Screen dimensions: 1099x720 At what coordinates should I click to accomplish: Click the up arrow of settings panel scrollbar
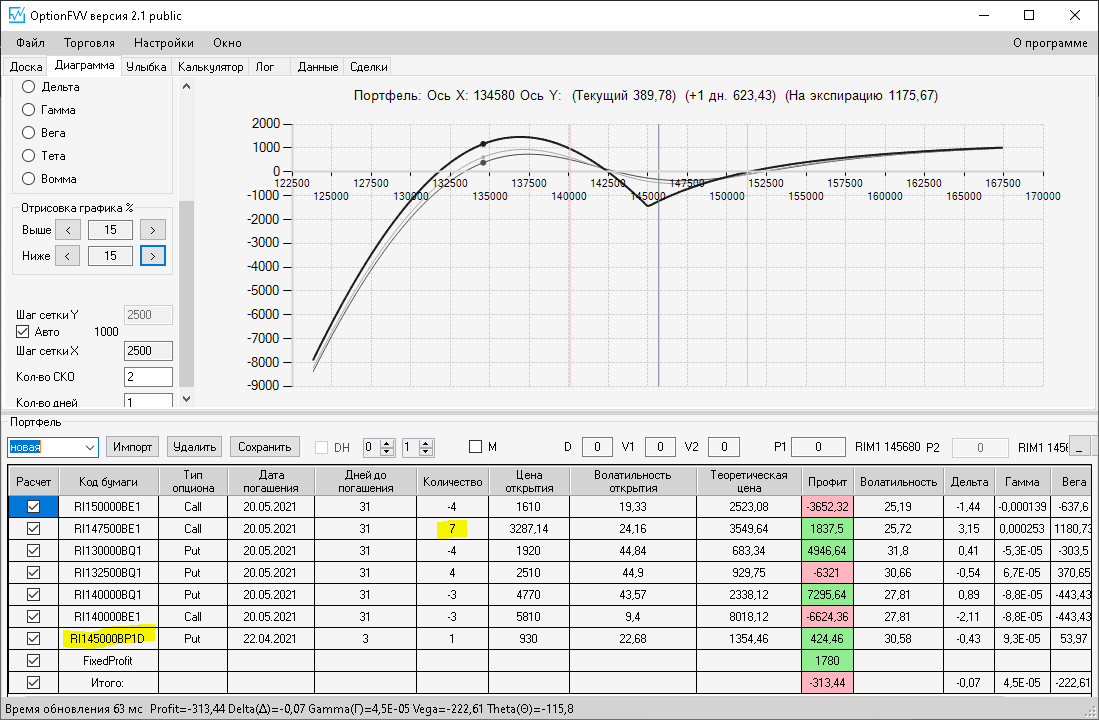click(186, 87)
